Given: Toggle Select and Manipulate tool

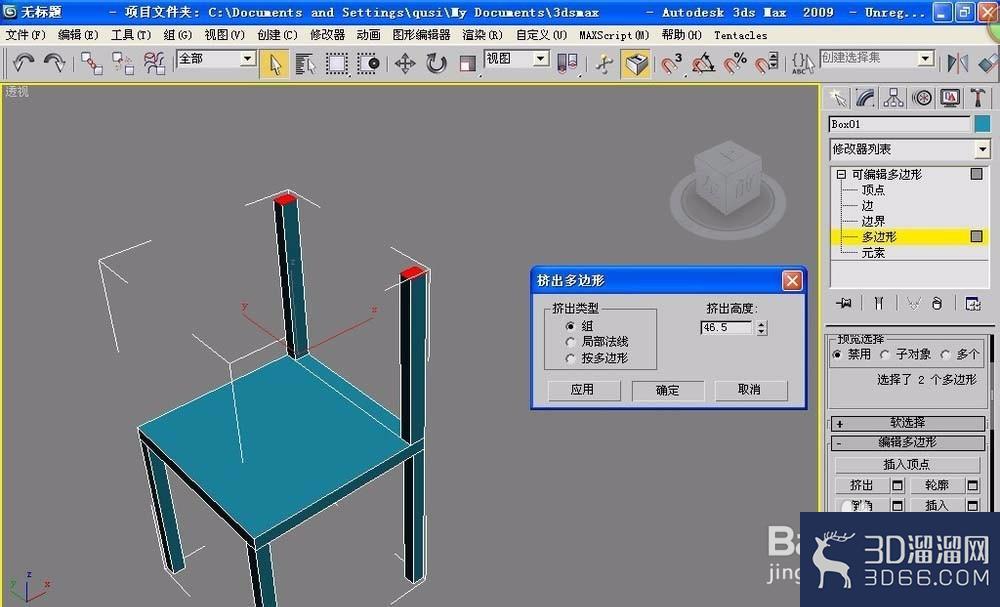Looking at the screenshot, I should 603,63.
